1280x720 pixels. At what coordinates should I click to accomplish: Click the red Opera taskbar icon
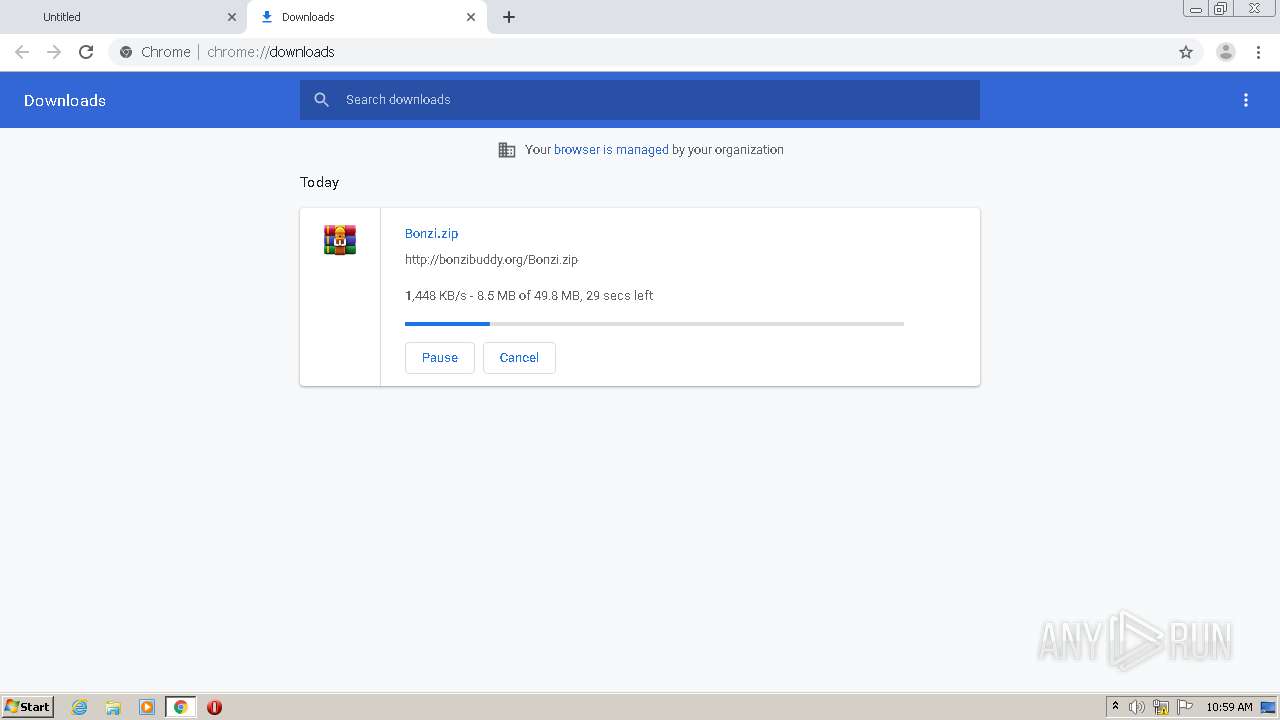click(214, 707)
